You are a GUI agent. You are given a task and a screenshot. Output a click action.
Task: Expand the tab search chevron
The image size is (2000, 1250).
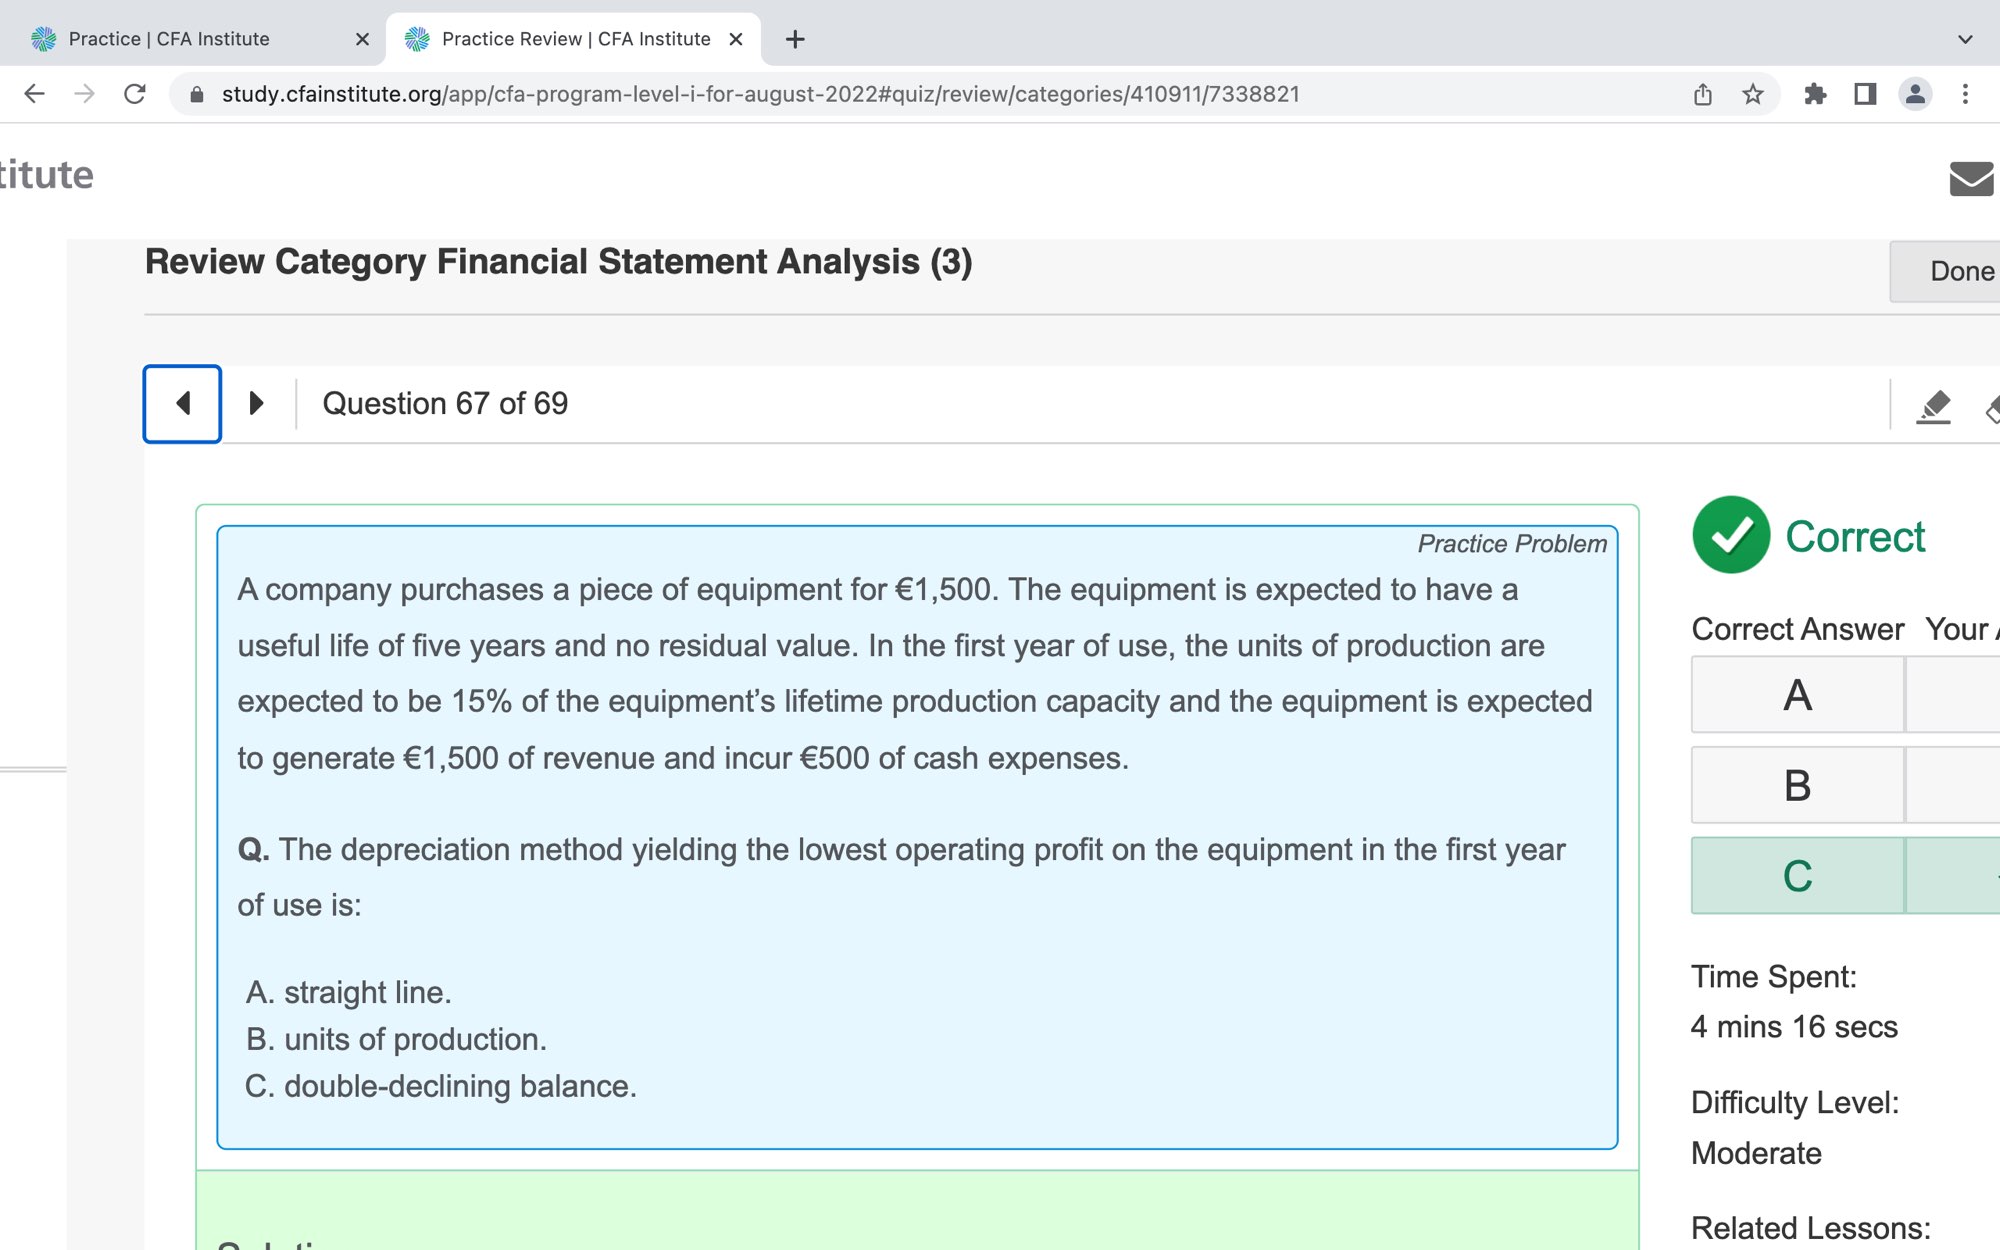1965,39
